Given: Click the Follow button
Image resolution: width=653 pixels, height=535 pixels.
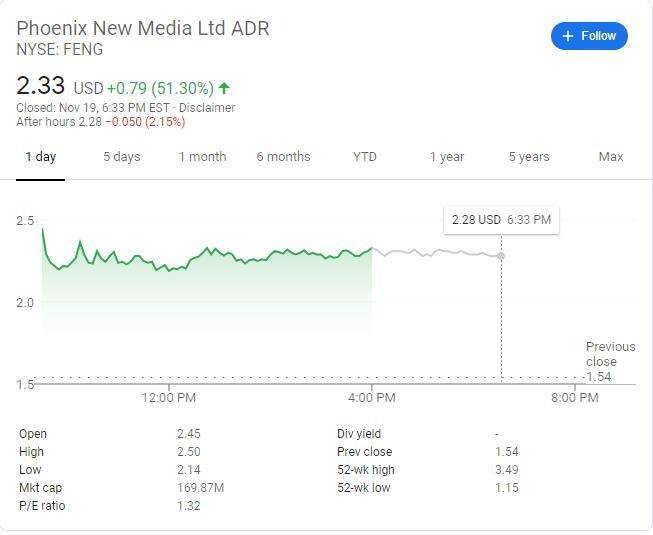Looking at the screenshot, I should (x=589, y=36).
